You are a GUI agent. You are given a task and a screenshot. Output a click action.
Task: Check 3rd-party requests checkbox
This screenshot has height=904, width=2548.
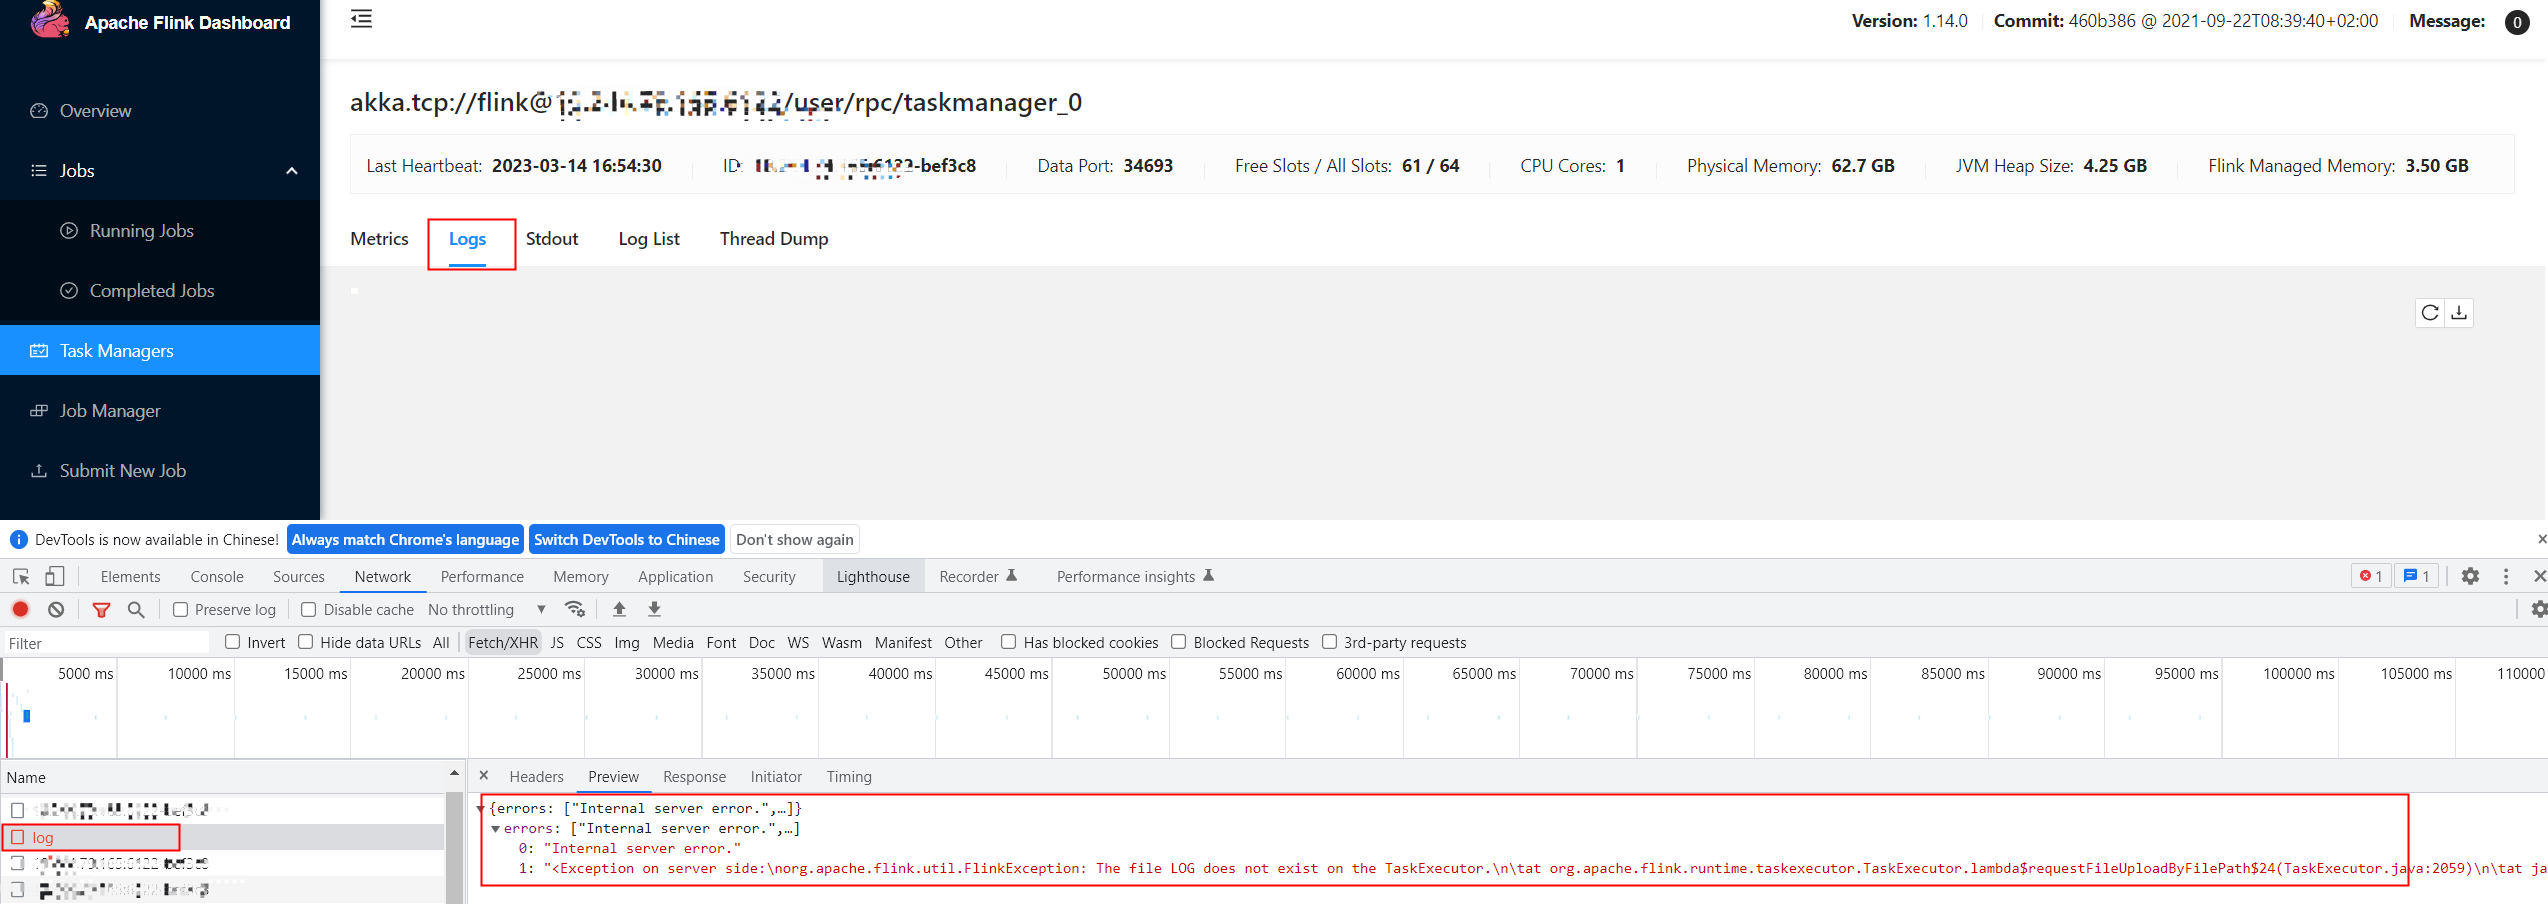pos(1330,642)
